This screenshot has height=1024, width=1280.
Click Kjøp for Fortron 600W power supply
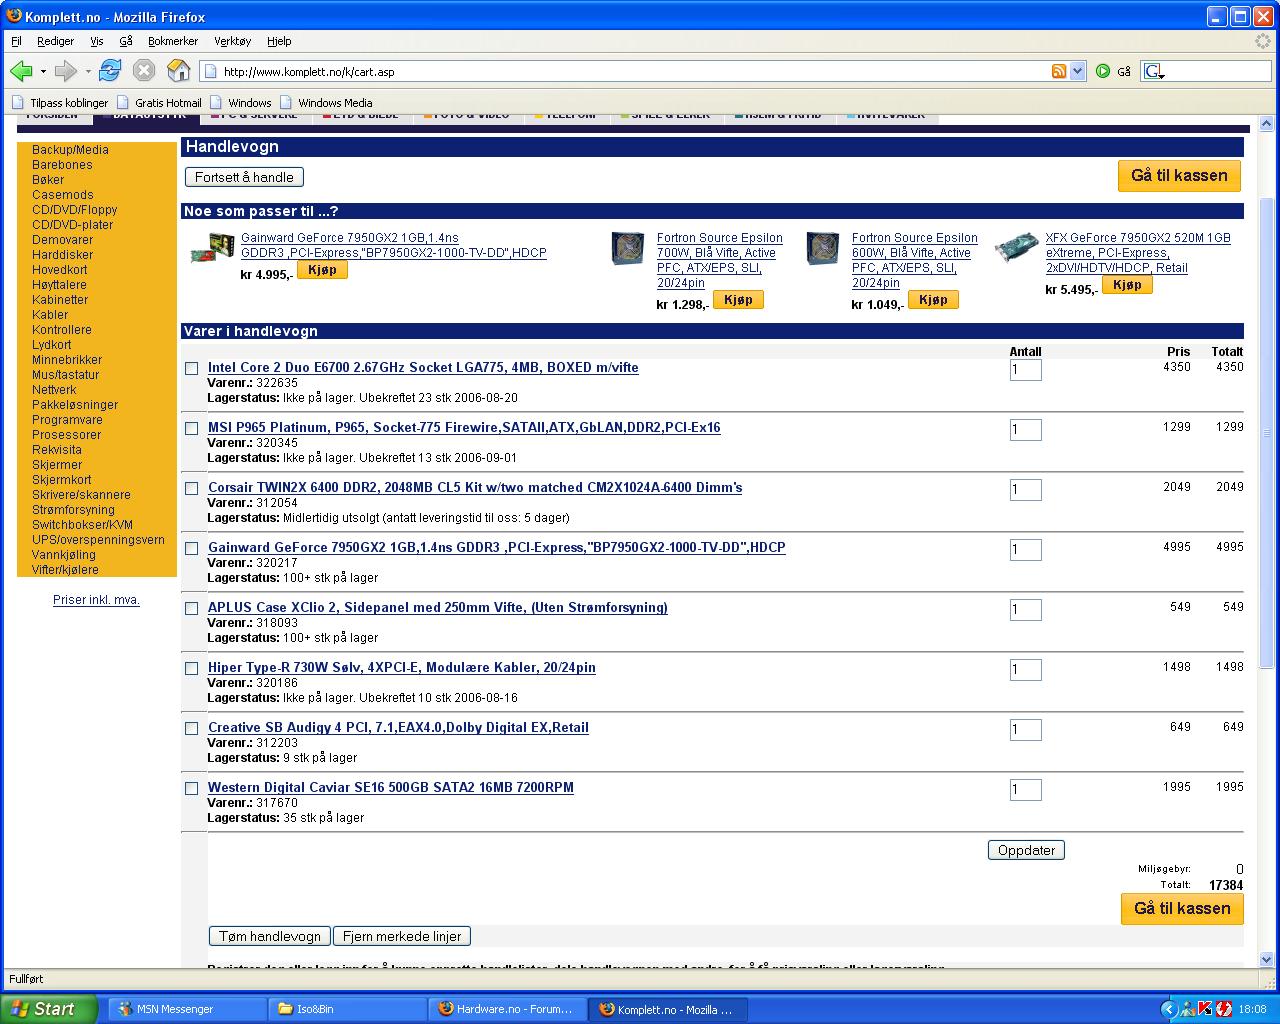(933, 300)
